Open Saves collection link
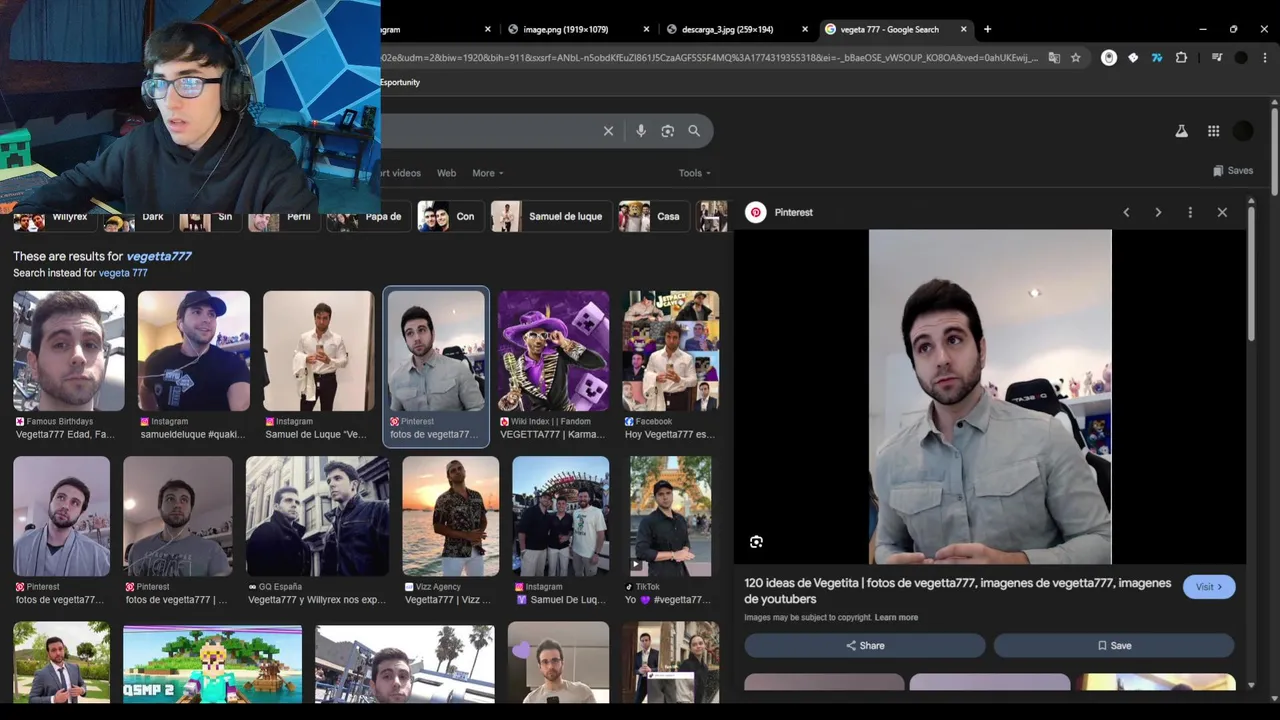Viewport: 1280px width, 720px height. click(1232, 171)
